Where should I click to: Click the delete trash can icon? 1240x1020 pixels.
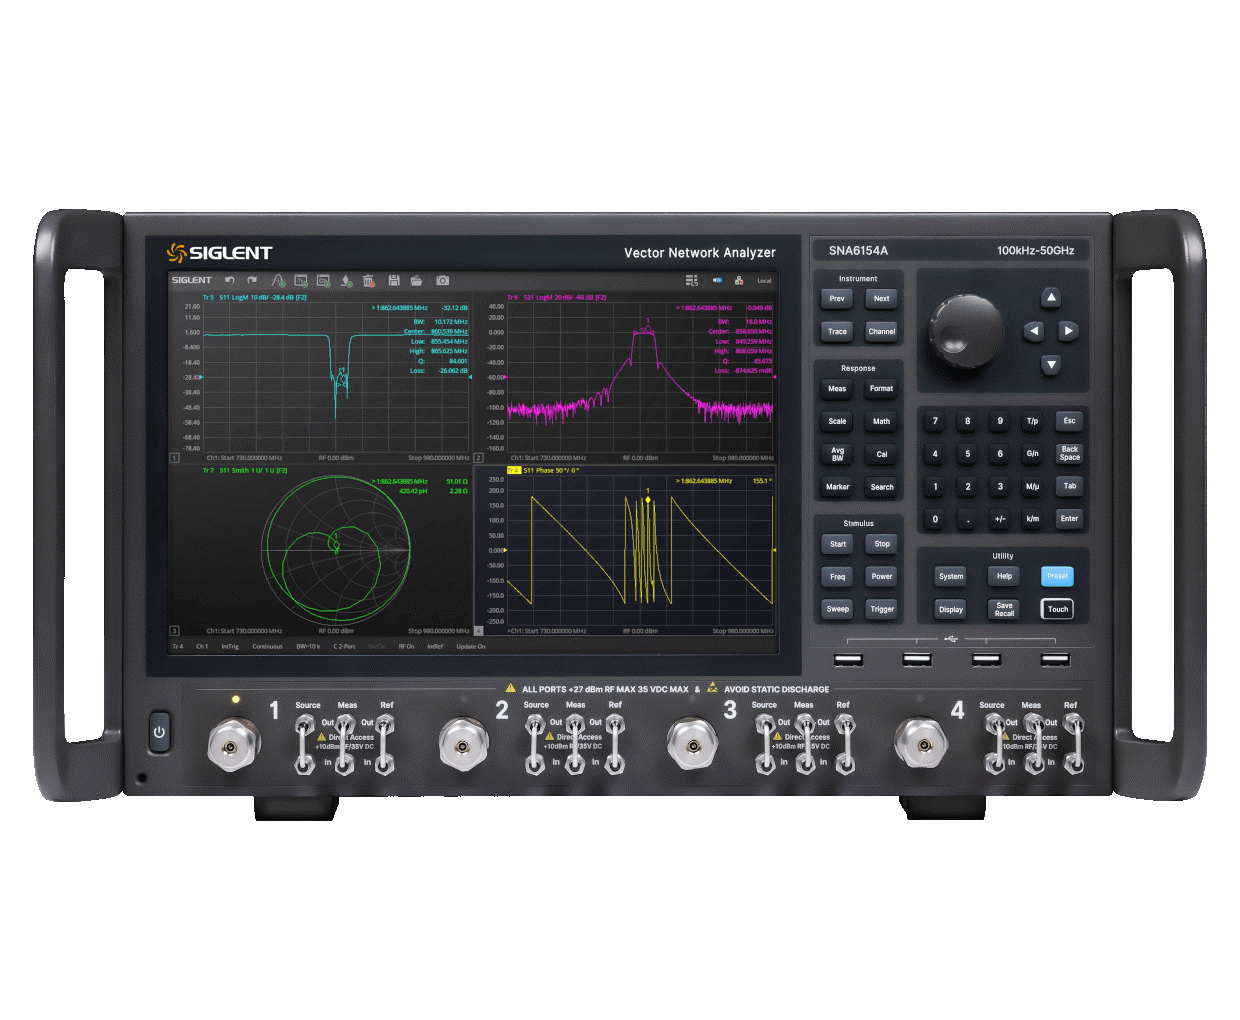click(x=369, y=281)
